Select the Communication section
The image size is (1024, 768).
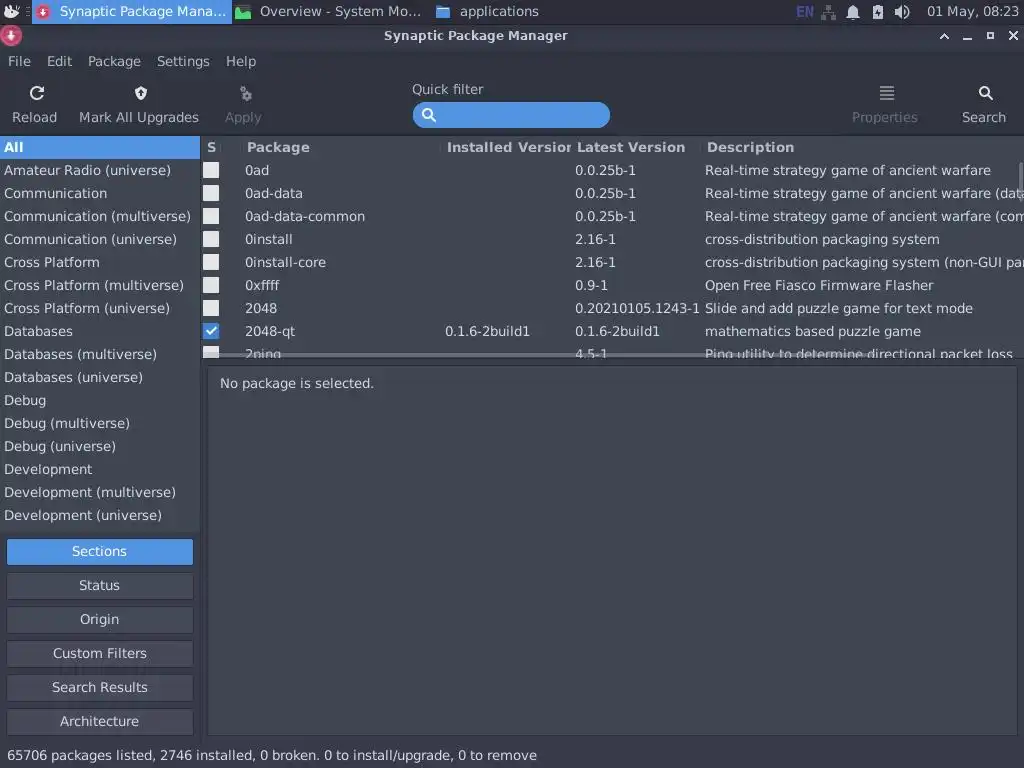100,193
